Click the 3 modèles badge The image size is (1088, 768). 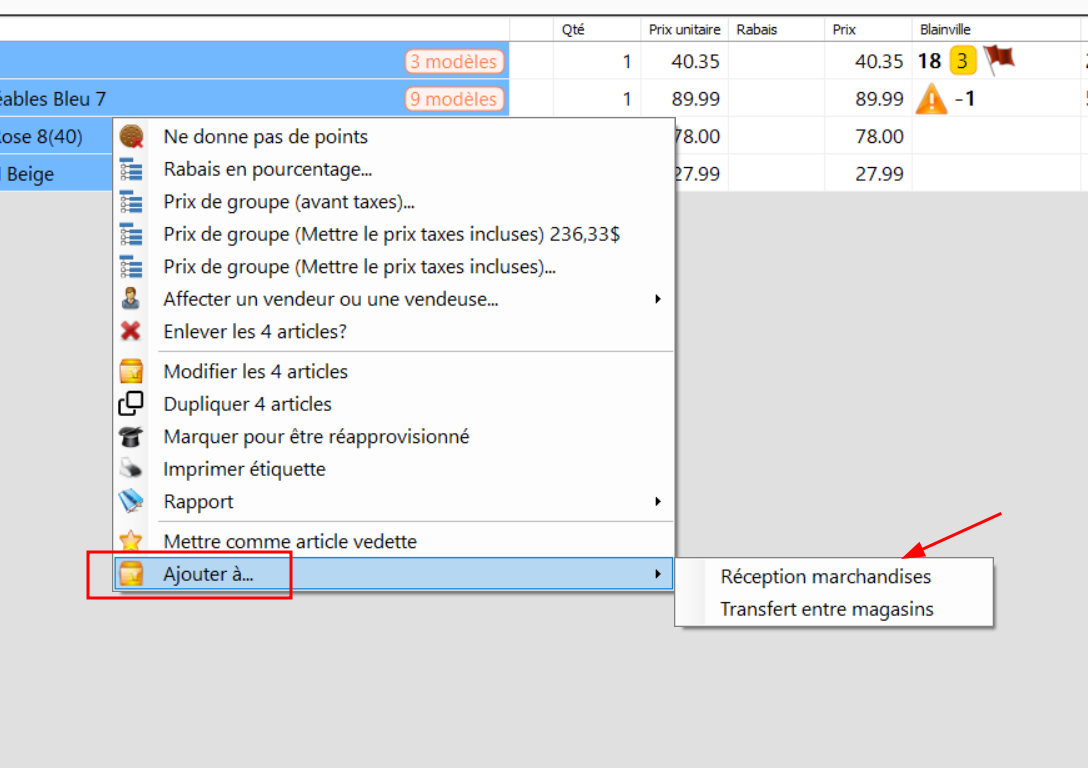tap(454, 61)
